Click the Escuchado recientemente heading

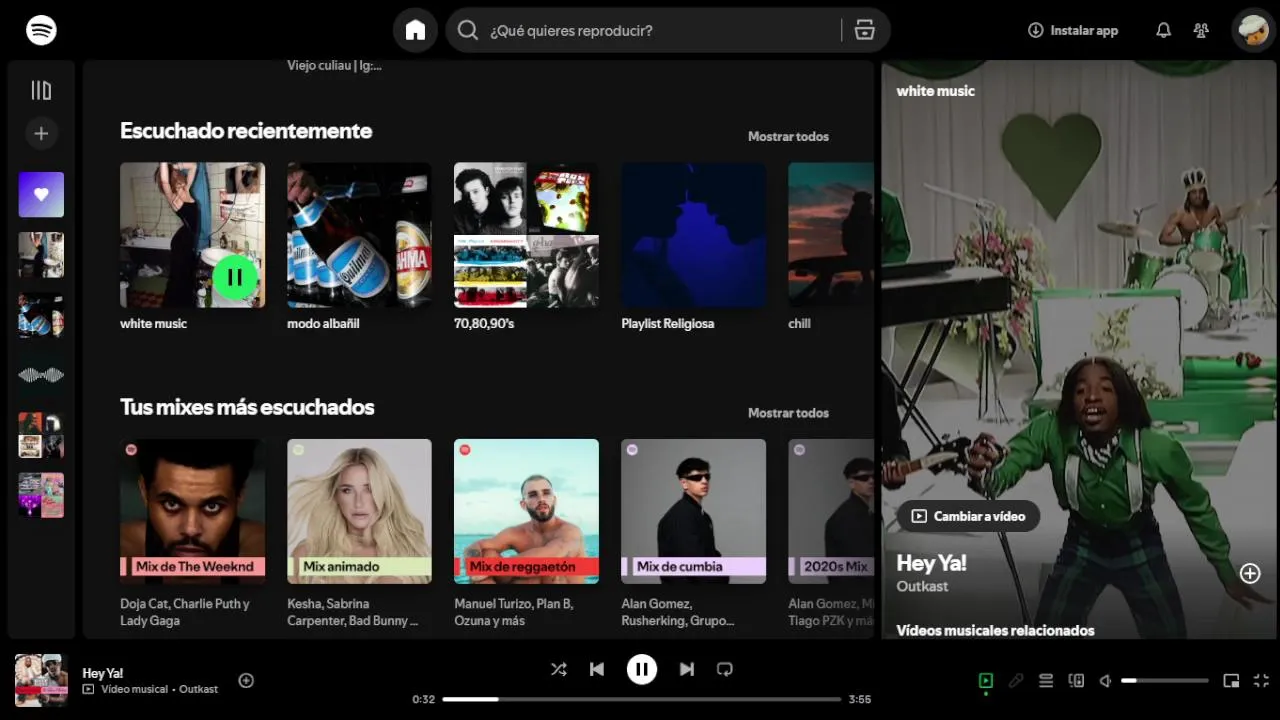(x=246, y=131)
